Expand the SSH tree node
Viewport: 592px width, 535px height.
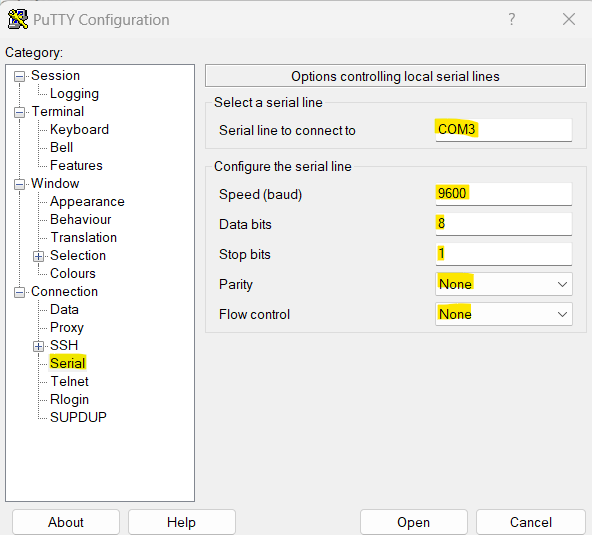(38, 346)
